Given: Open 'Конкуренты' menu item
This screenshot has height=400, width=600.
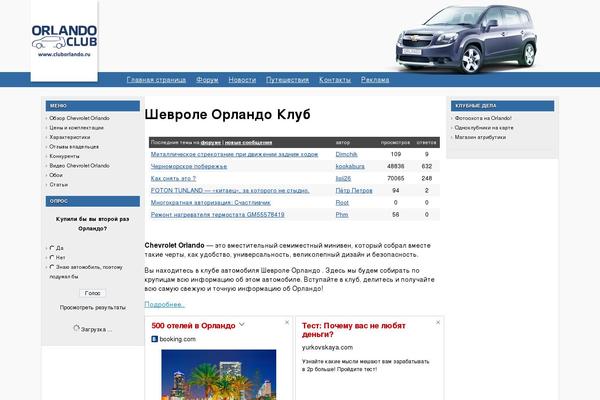Looking at the screenshot, I should coord(64,156).
